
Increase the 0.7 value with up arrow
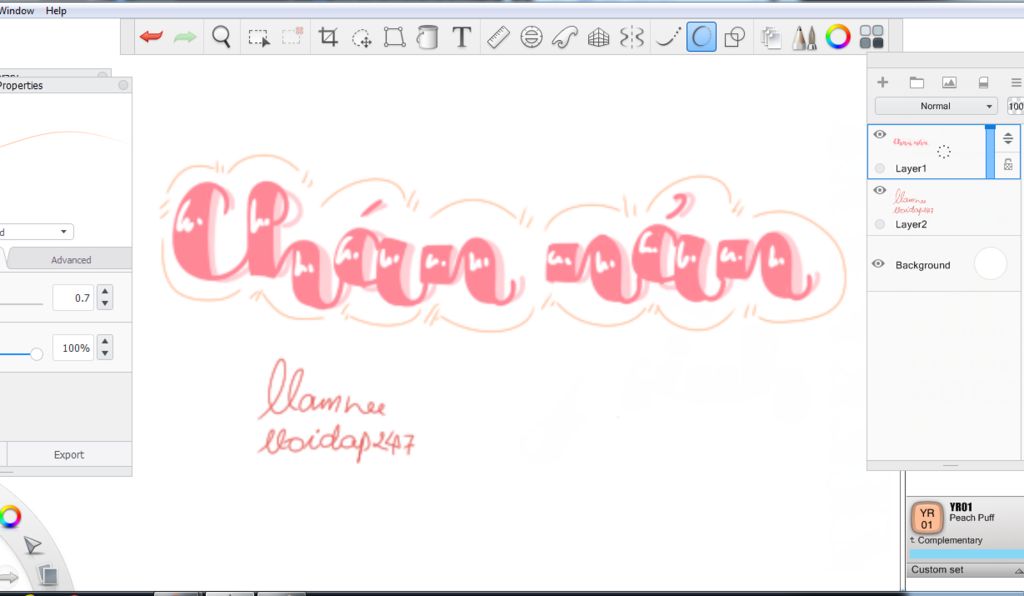[105, 291]
